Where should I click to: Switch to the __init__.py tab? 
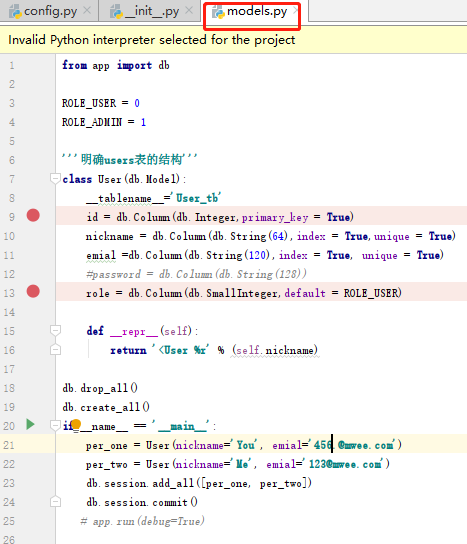click(152, 11)
